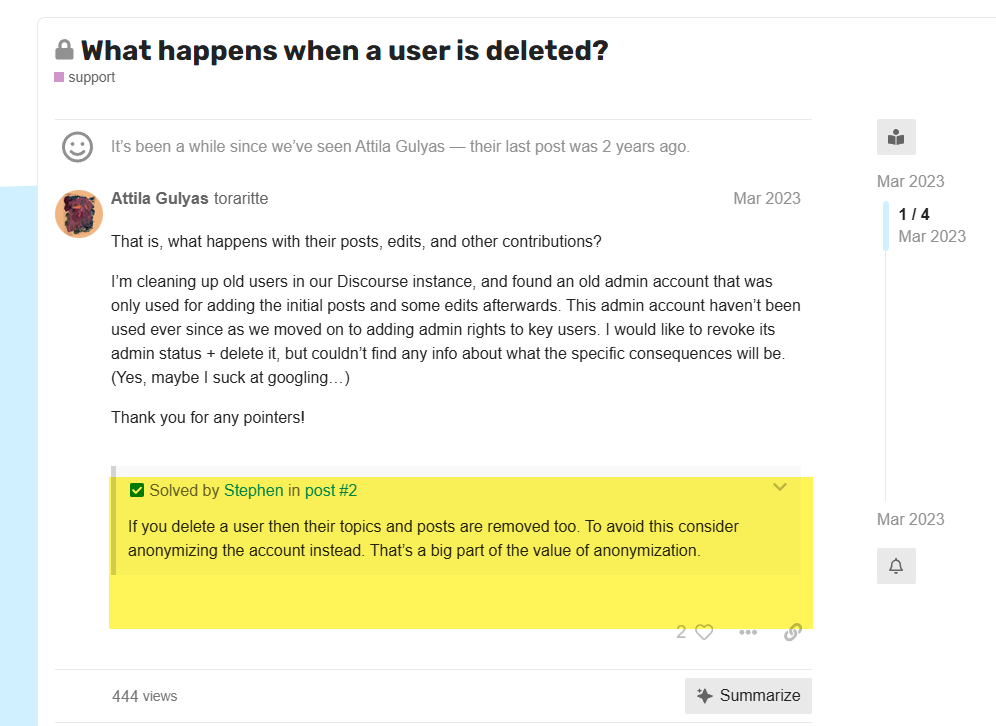Click the pink support category color square
Screen dimensions: 996x726
point(59,77)
